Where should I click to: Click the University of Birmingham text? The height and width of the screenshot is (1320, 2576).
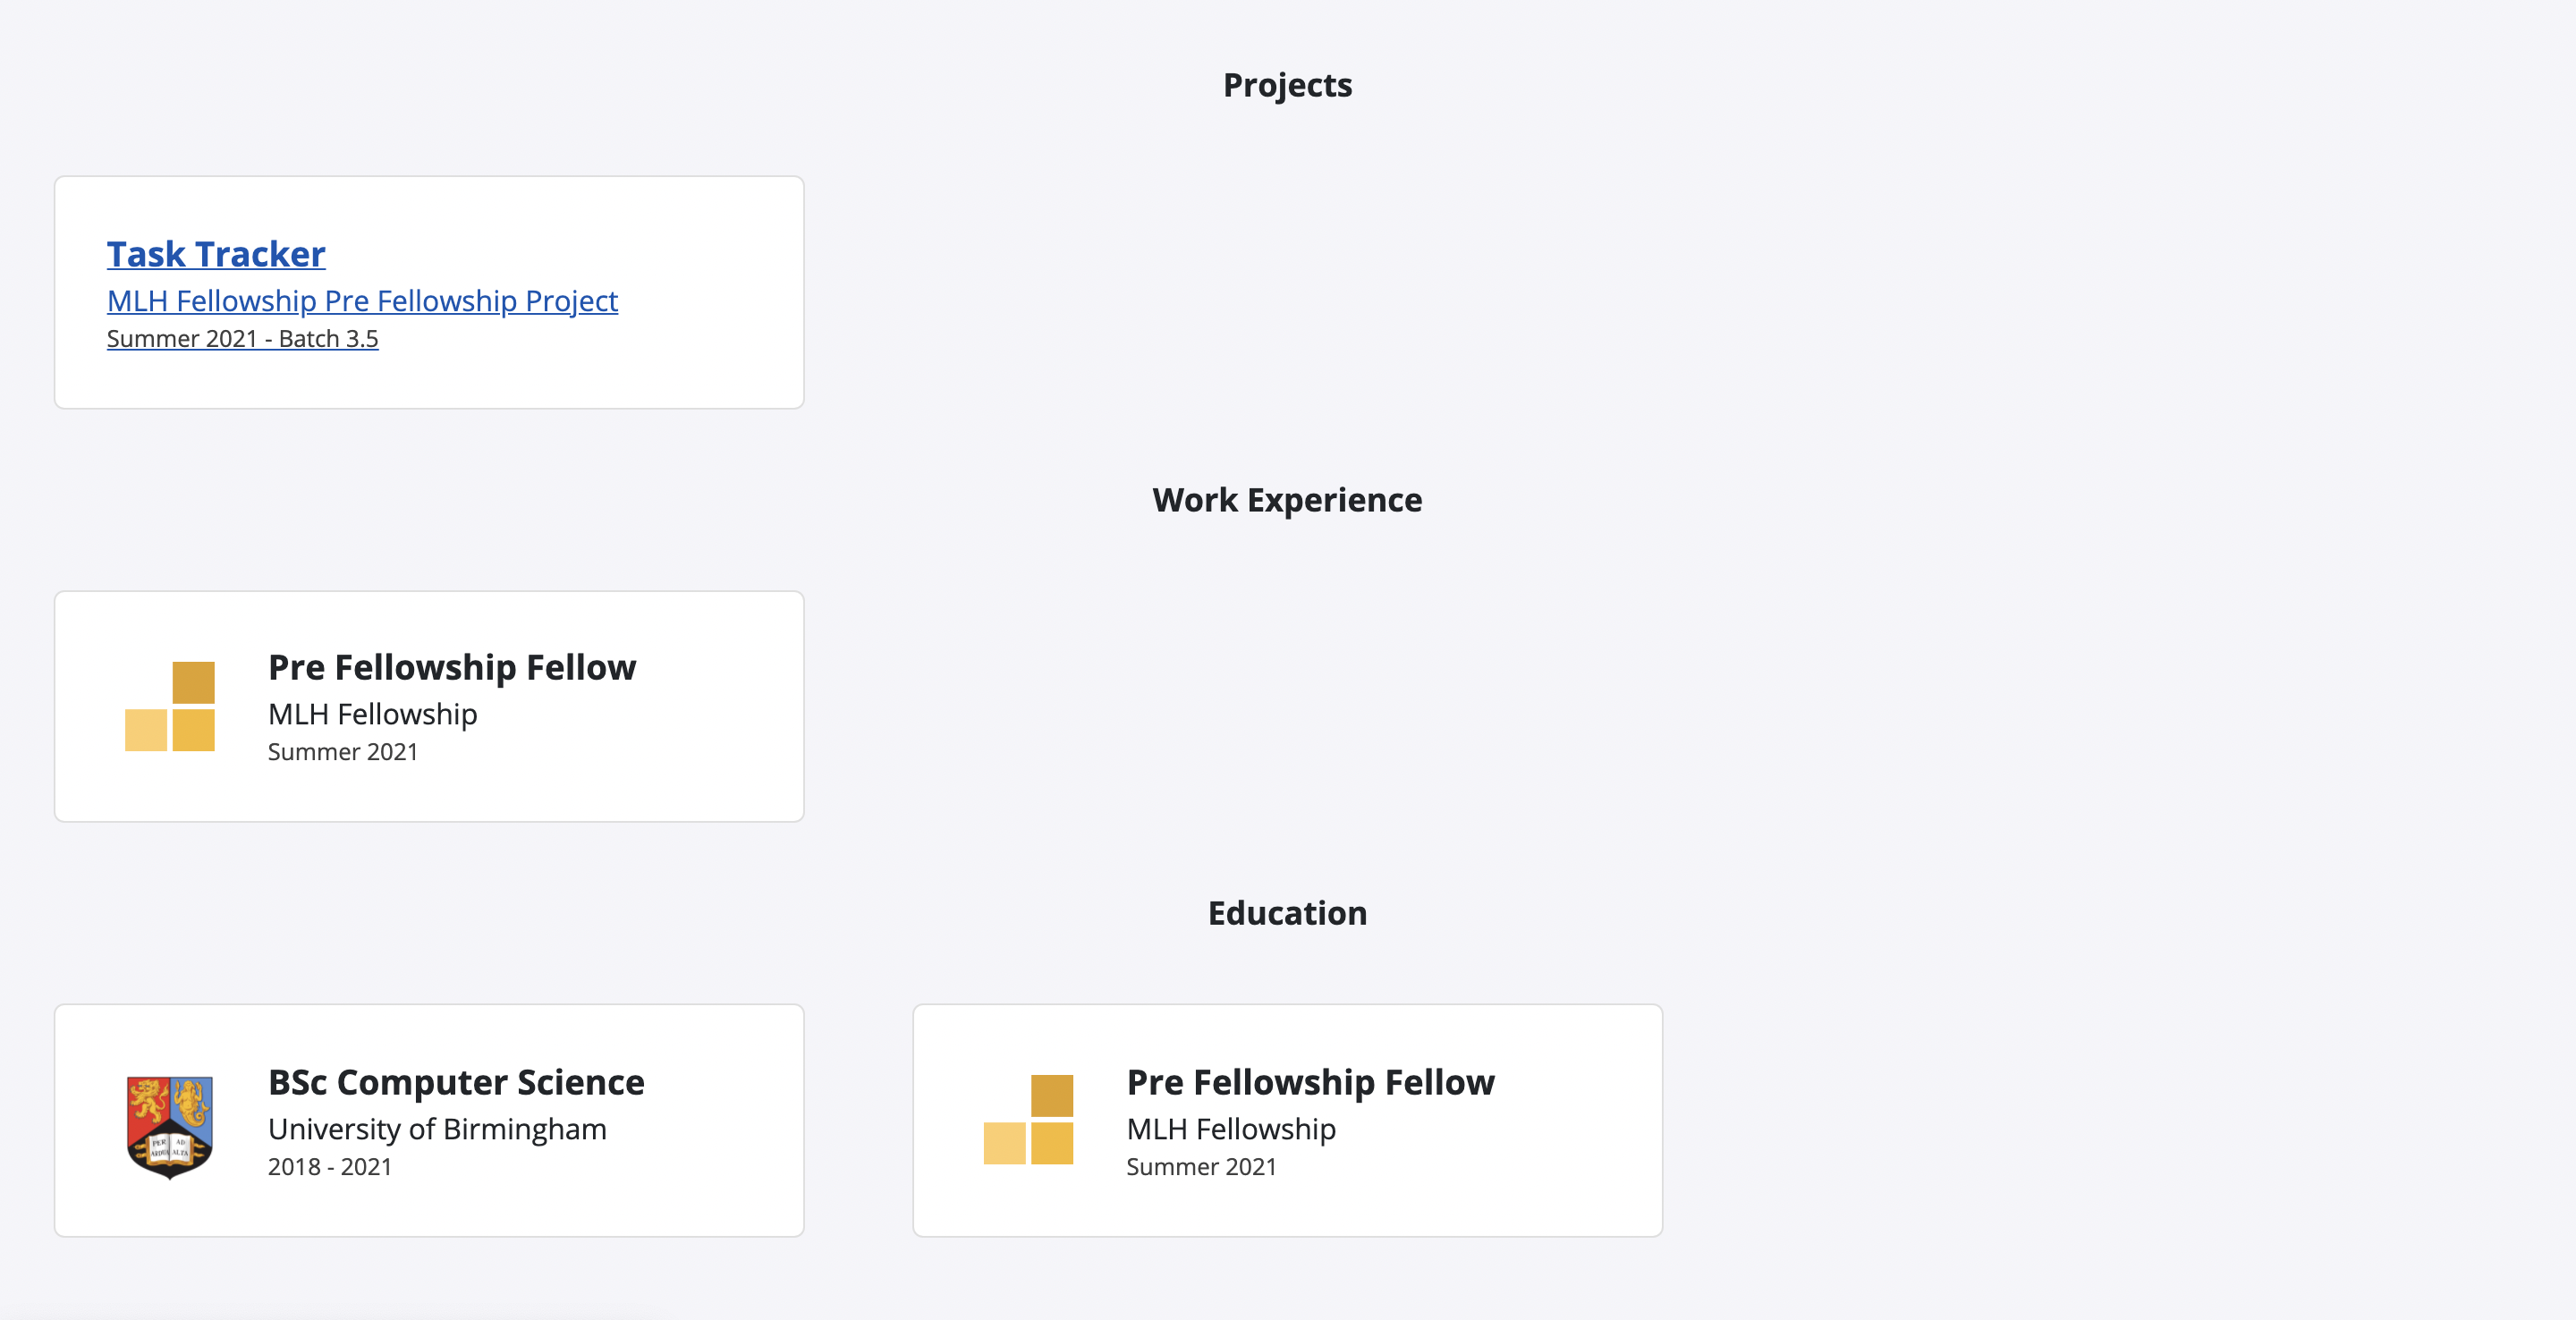(x=437, y=1129)
